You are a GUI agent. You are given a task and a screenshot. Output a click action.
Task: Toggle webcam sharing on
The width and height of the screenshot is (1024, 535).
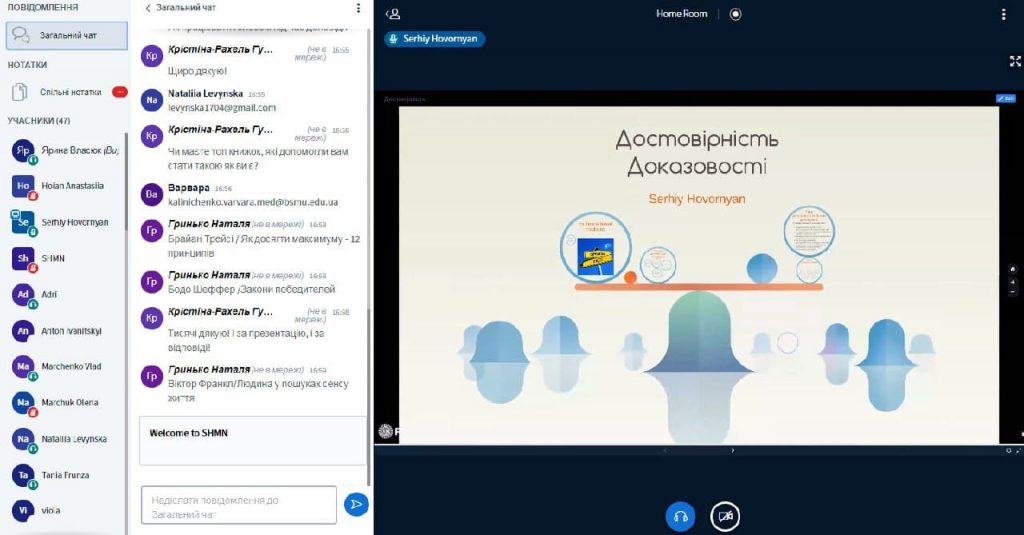(725, 516)
